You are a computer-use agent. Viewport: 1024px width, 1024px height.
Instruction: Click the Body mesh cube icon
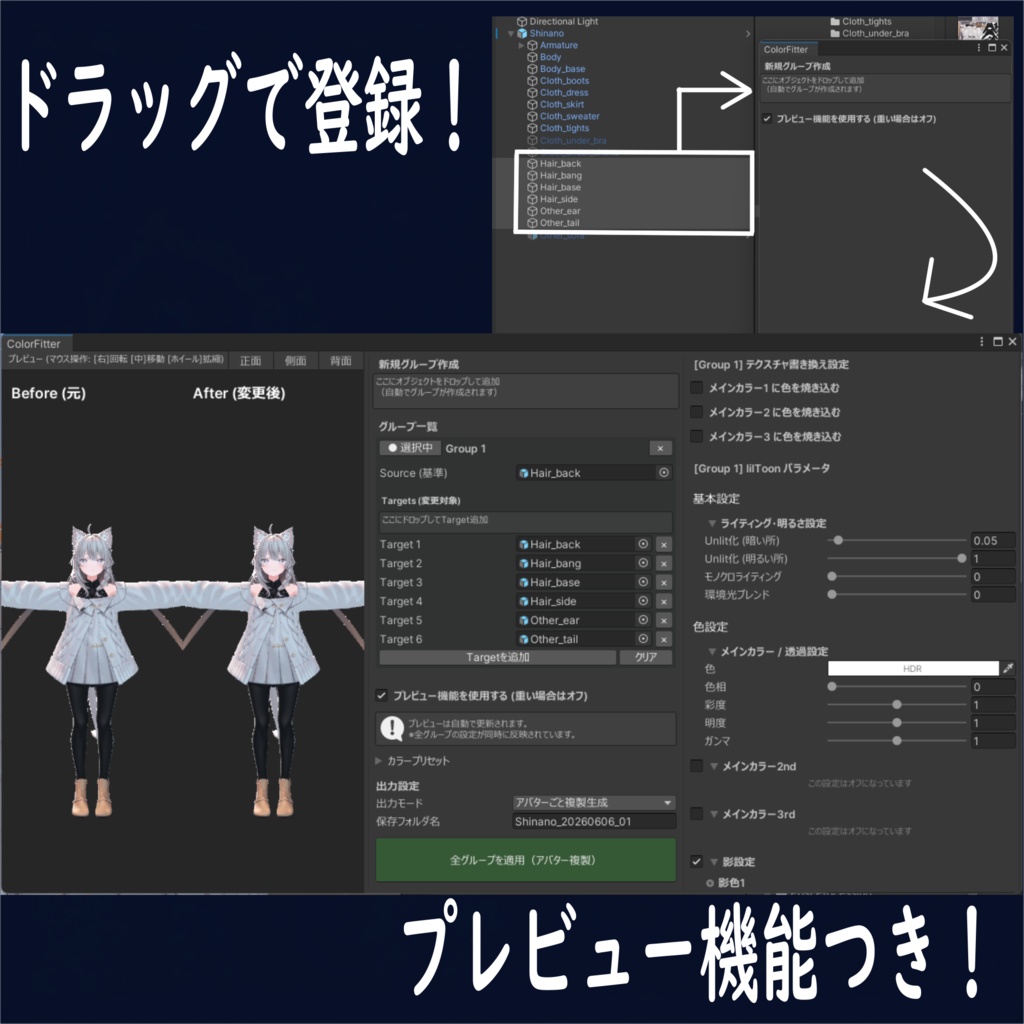tap(532, 57)
